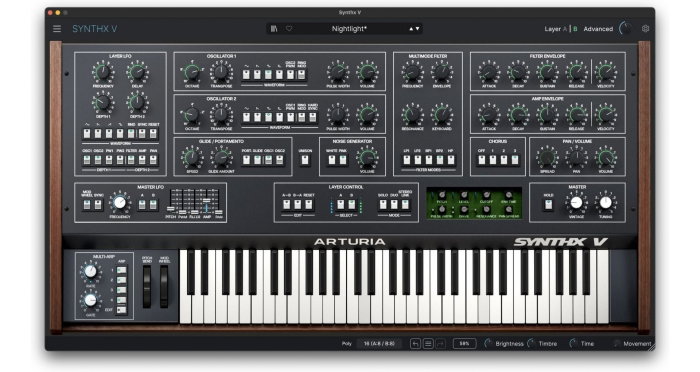This screenshot has width=700, height=372.
Task: Toggle Layer LFO sine waveform switch
Action: point(87,134)
